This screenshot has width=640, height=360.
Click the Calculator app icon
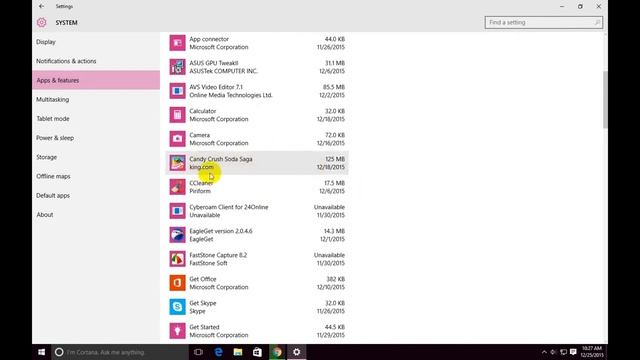click(x=178, y=115)
